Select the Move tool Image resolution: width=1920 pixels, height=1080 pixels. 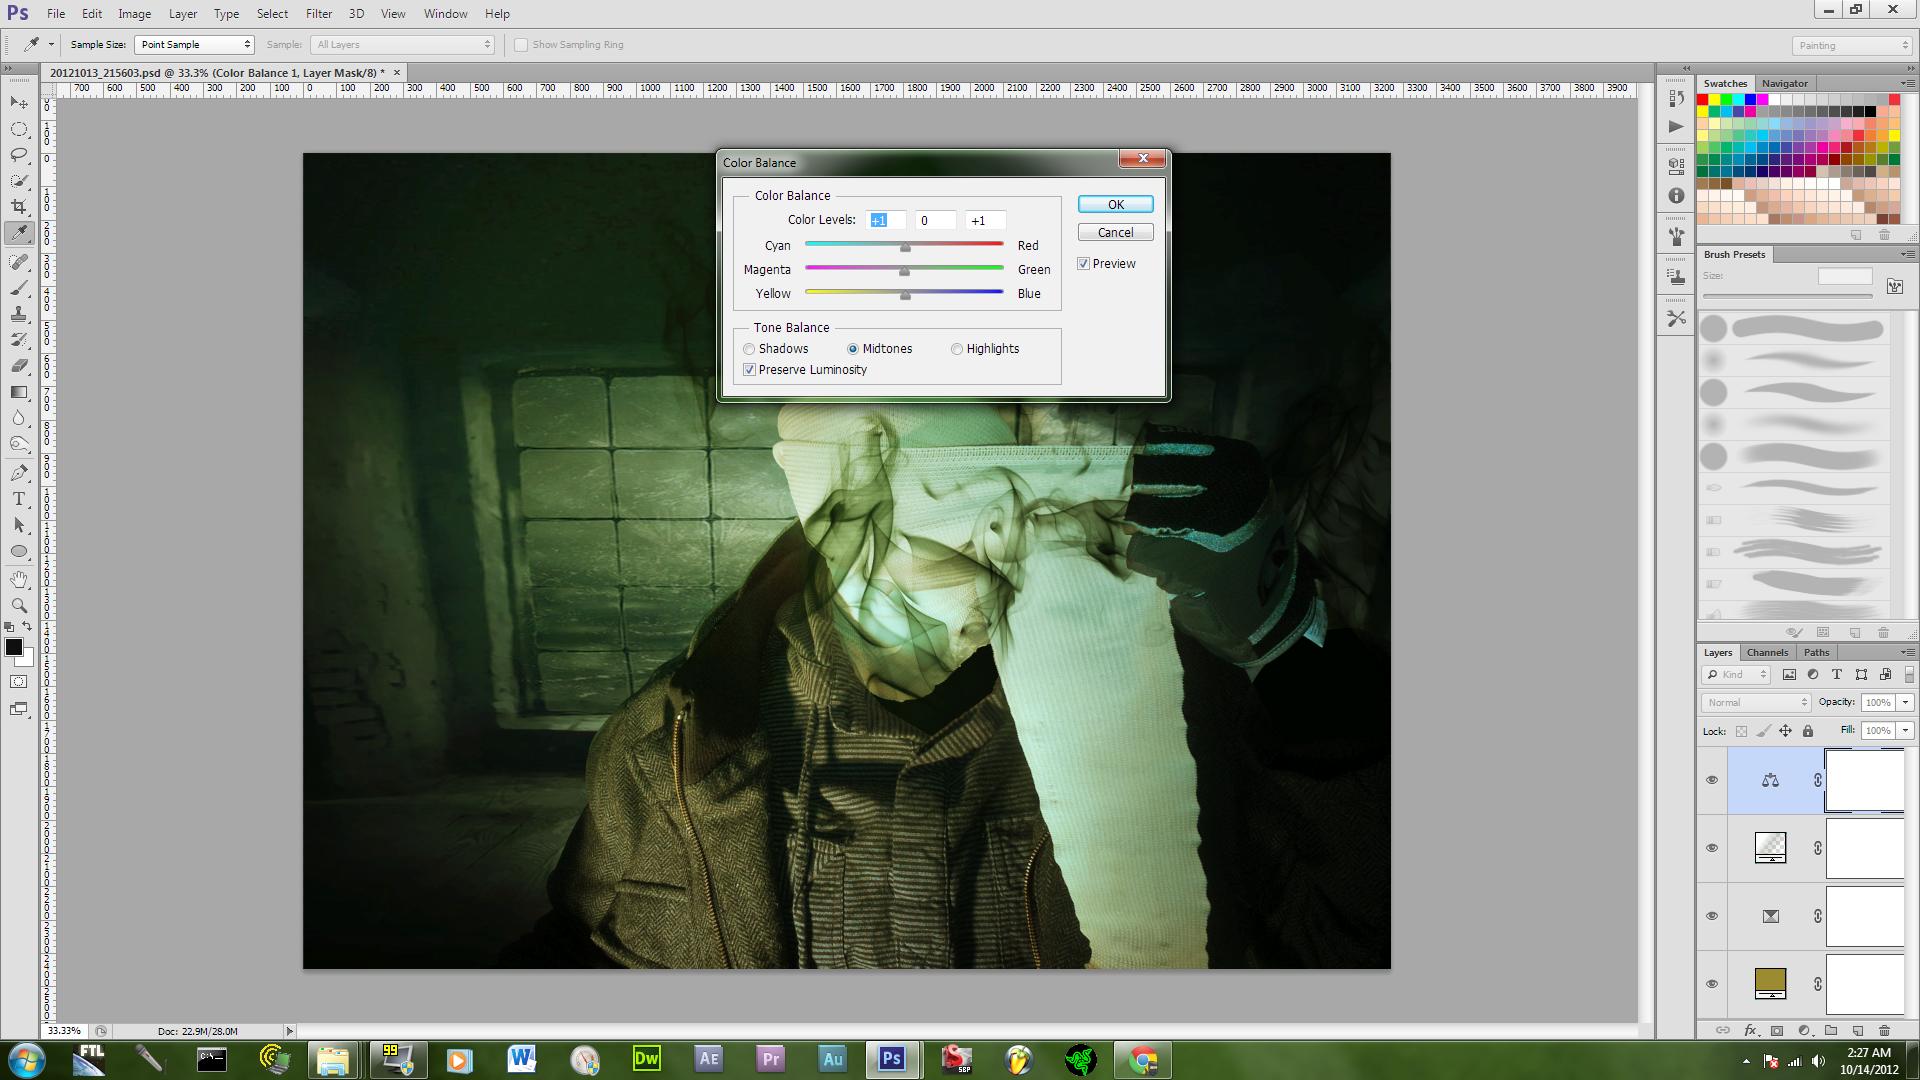pos(19,103)
